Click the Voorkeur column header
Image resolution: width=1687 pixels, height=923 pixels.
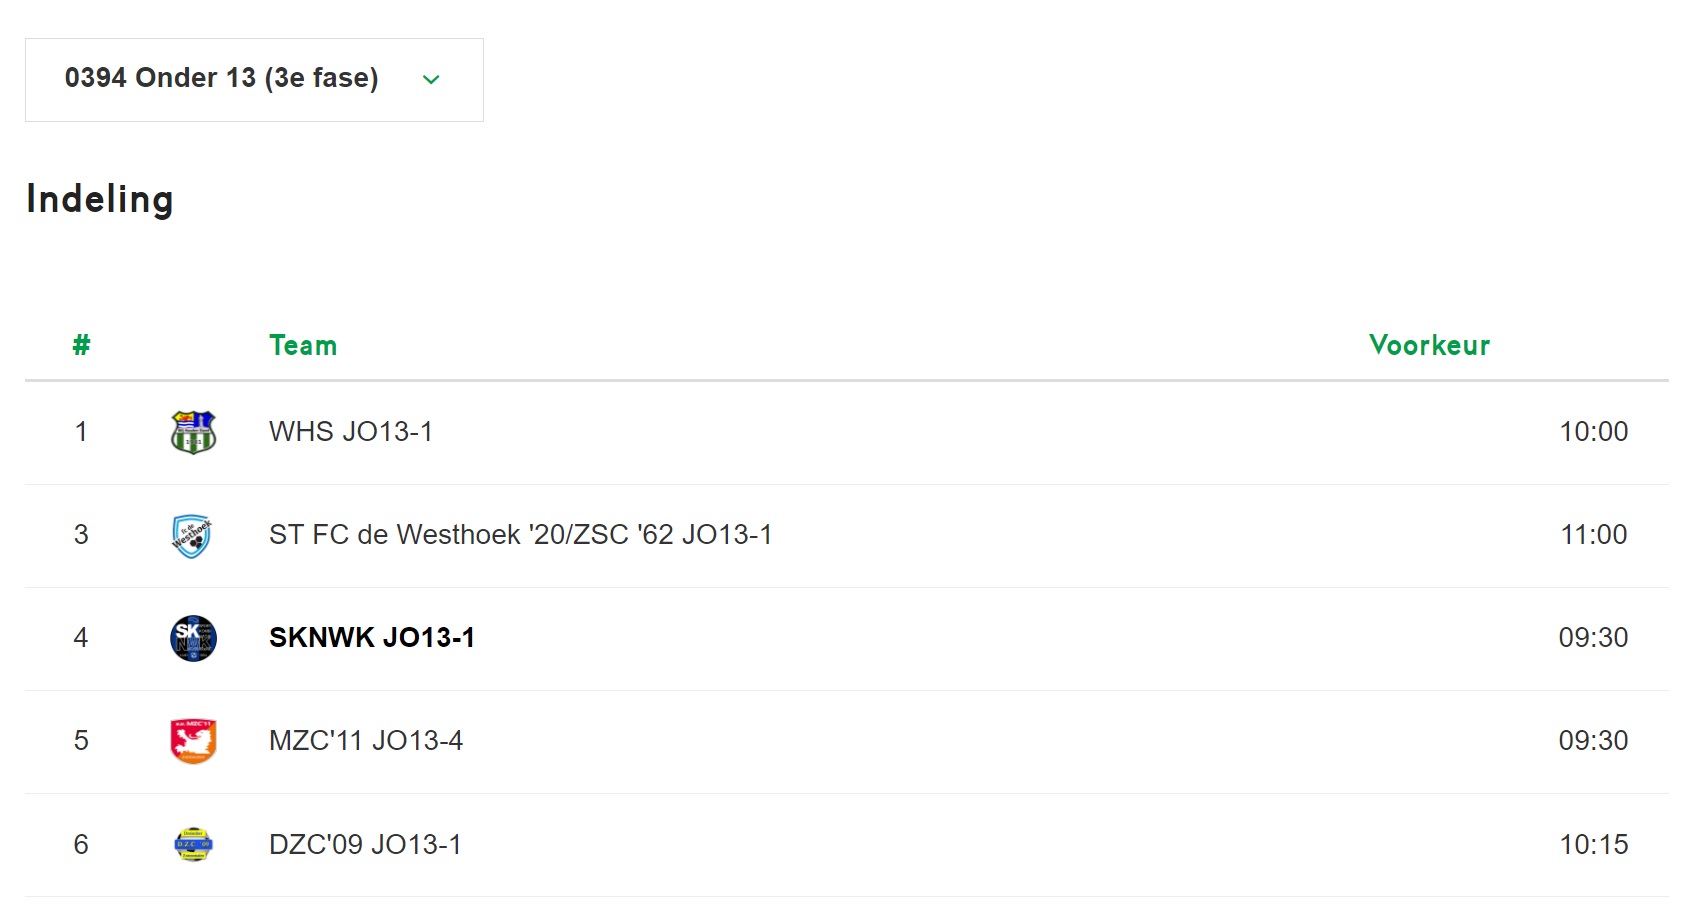pos(1430,346)
